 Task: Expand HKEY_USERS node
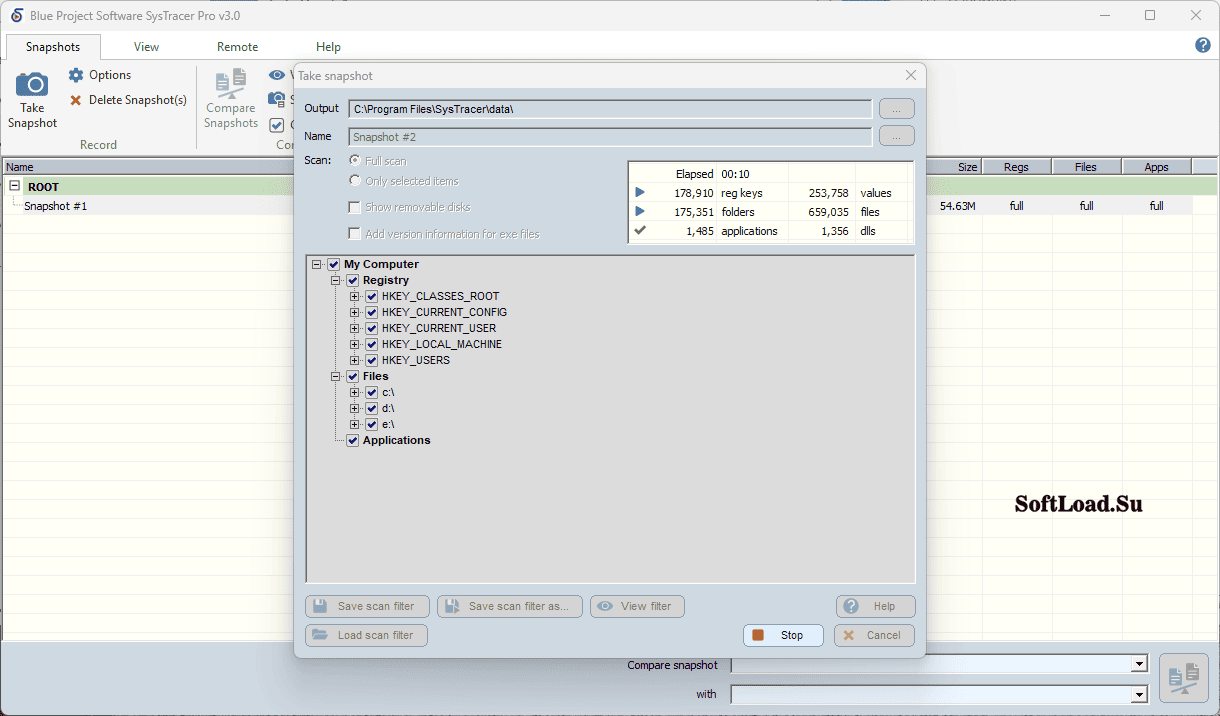click(x=355, y=360)
